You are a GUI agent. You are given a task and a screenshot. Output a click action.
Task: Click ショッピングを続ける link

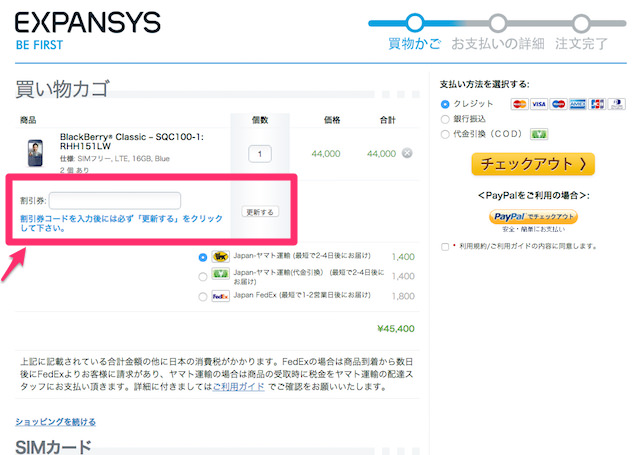point(56,422)
